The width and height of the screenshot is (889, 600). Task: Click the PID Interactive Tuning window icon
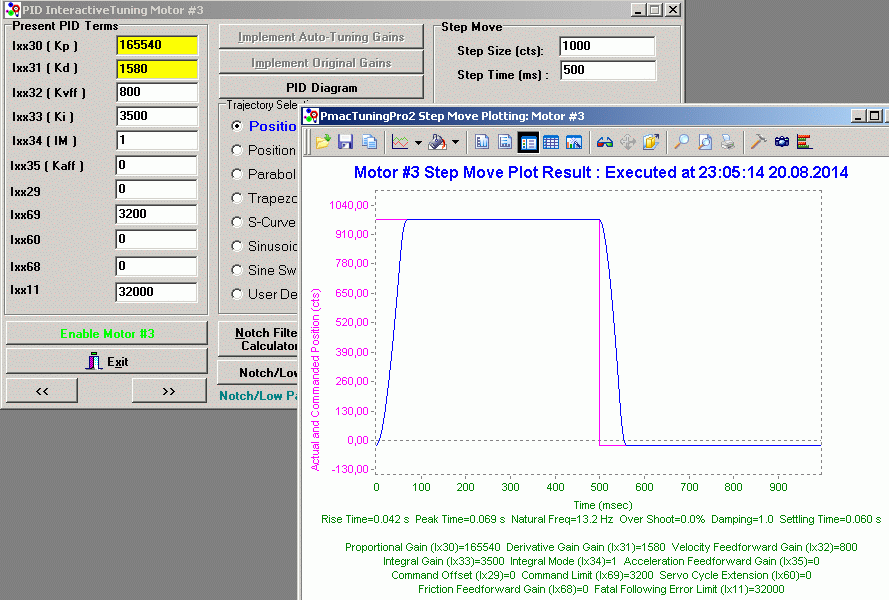12,10
